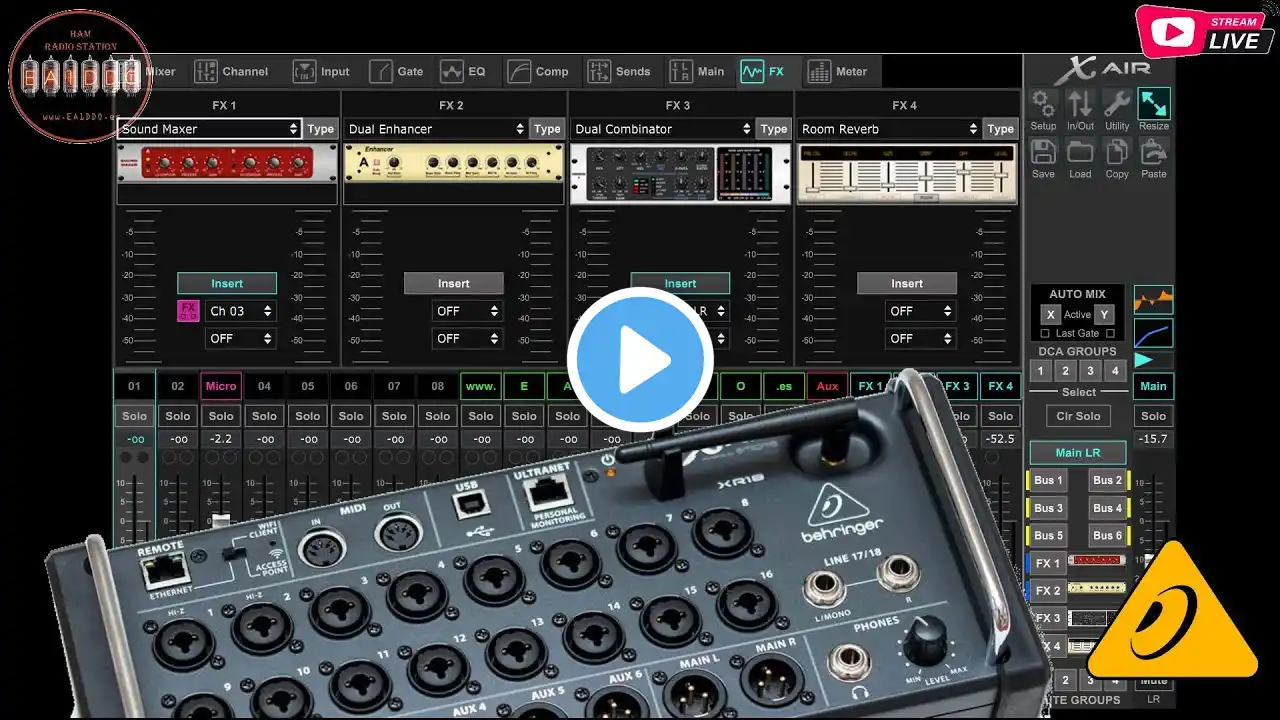Open the Sound Maxer effect dropdown
The image size is (1280, 720).
click(x=210, y=129)
